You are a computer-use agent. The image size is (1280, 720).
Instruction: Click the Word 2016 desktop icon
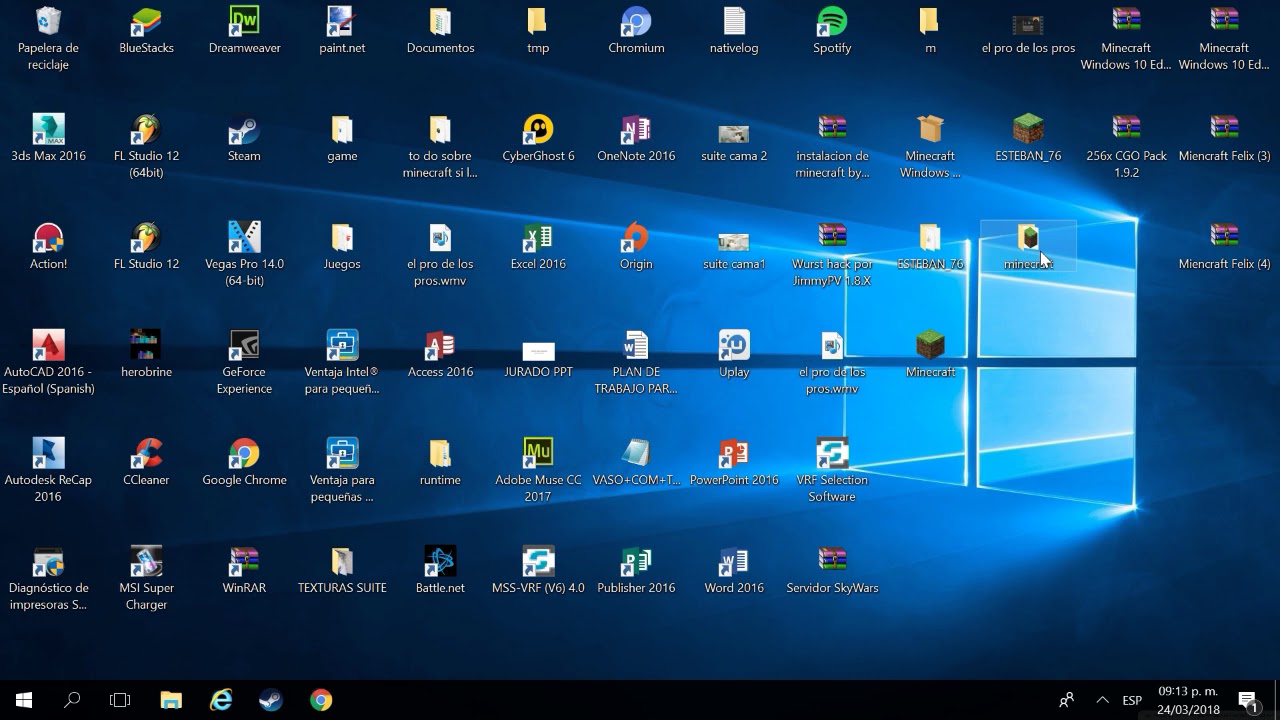734,570
